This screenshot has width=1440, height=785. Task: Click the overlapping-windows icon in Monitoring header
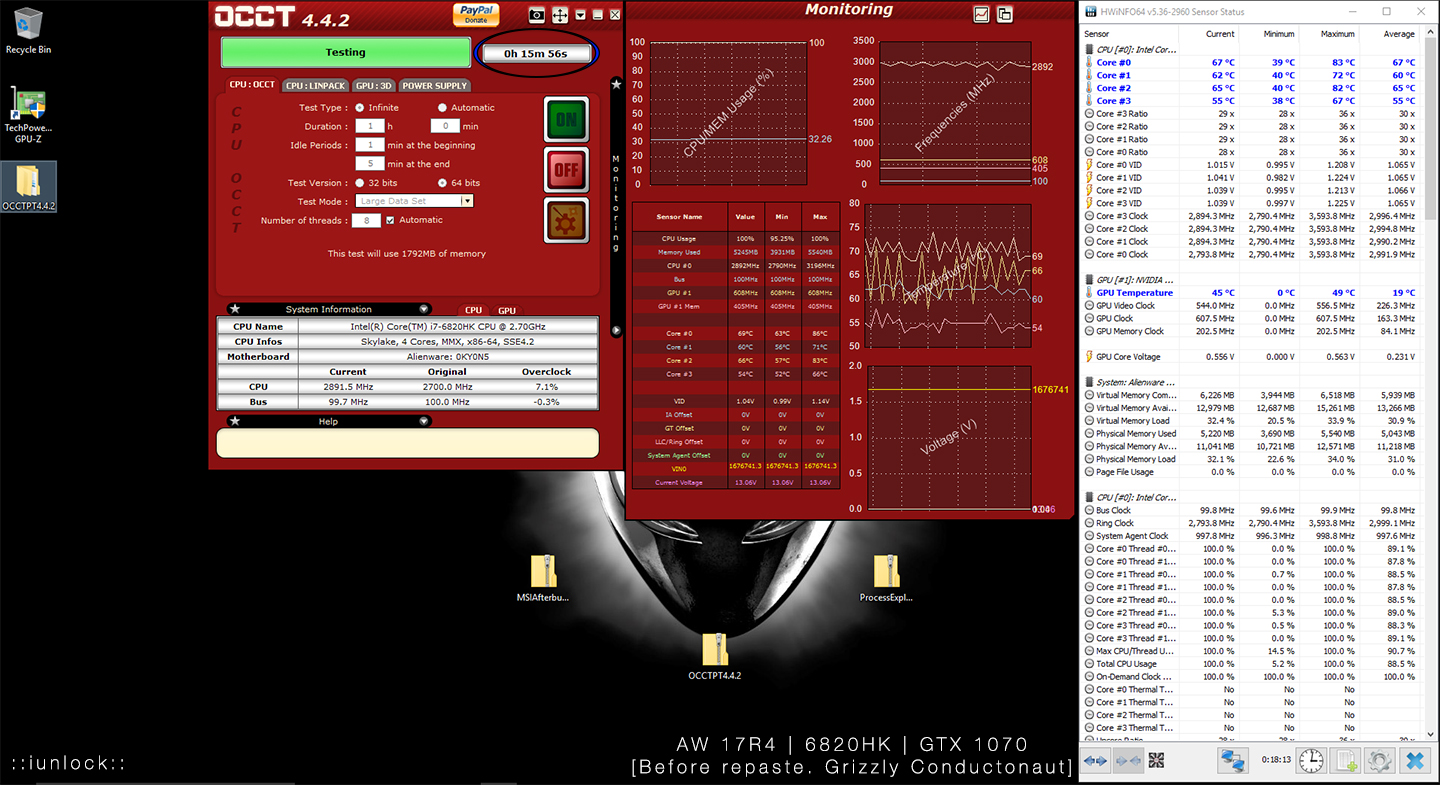(x=1004, y=14)
